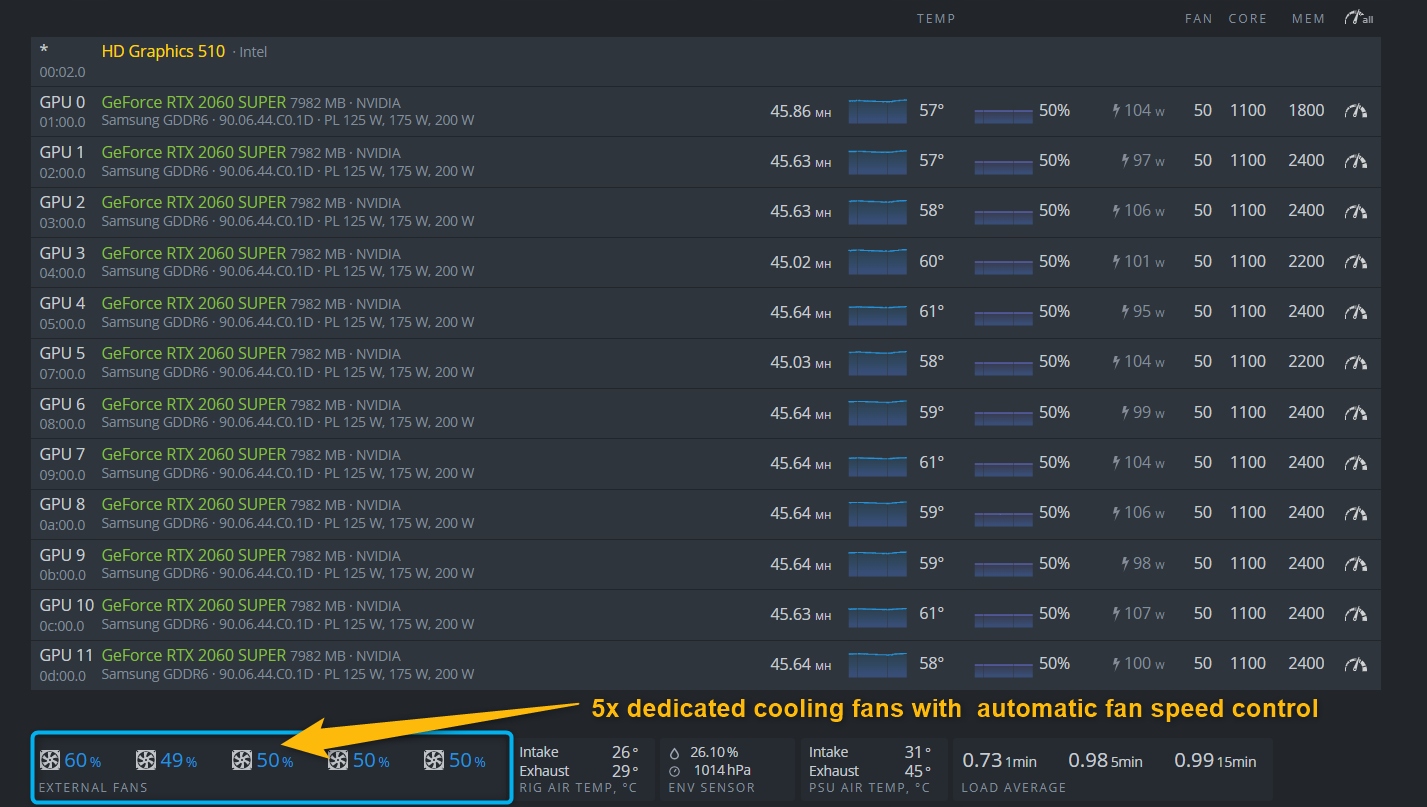Open the GPU 9 overclock speedometer icon

point(1356,564)
